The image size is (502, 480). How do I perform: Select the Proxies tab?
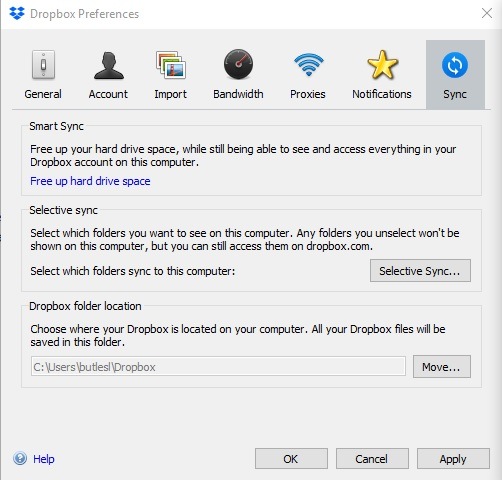pos(308,75)
